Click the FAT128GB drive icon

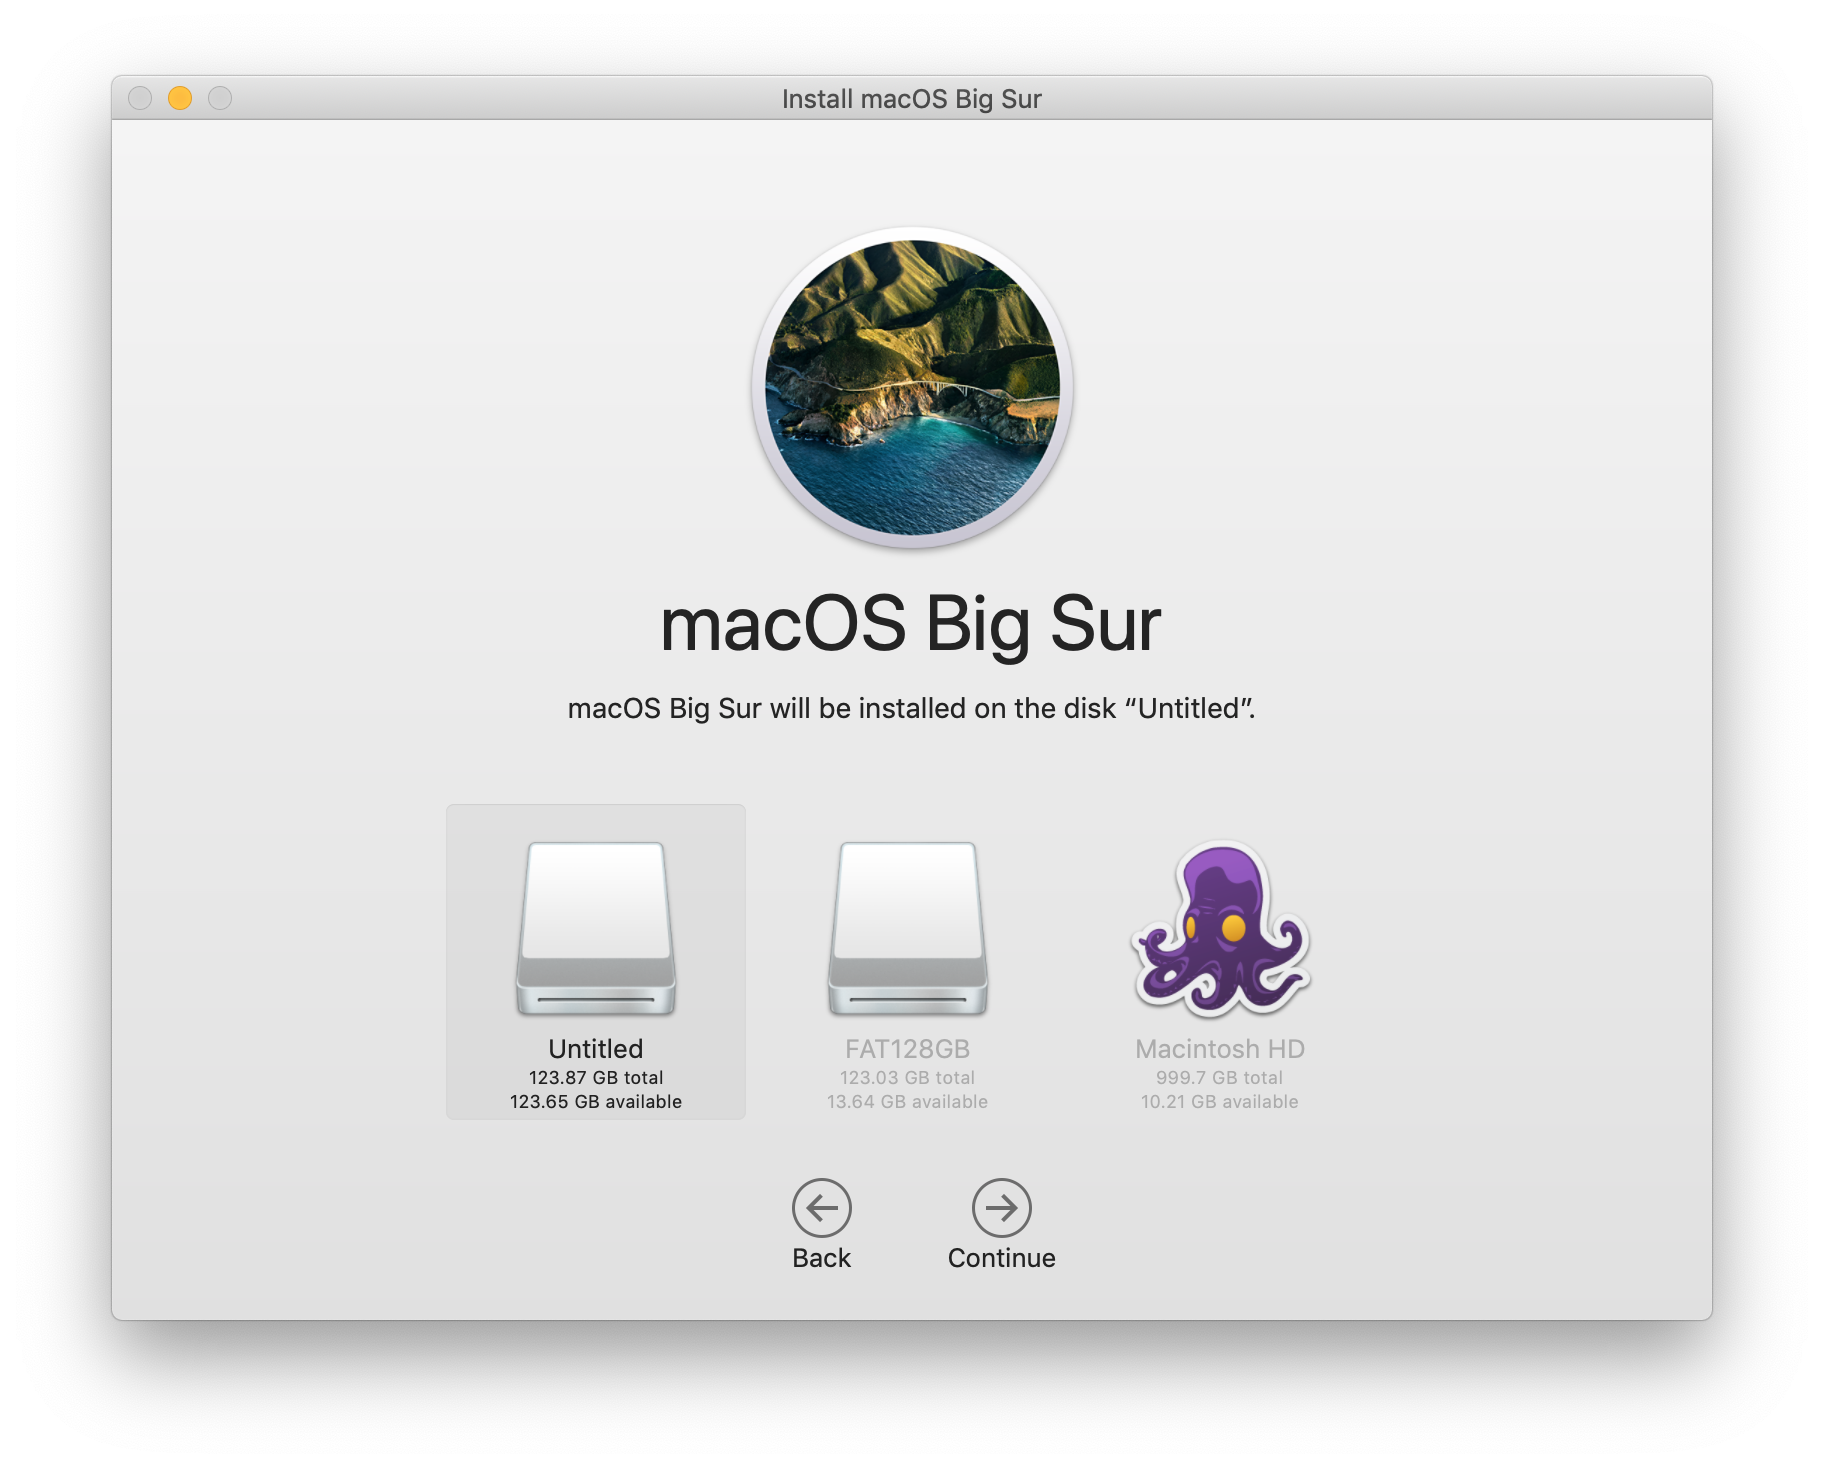click(x=907, y=928)
